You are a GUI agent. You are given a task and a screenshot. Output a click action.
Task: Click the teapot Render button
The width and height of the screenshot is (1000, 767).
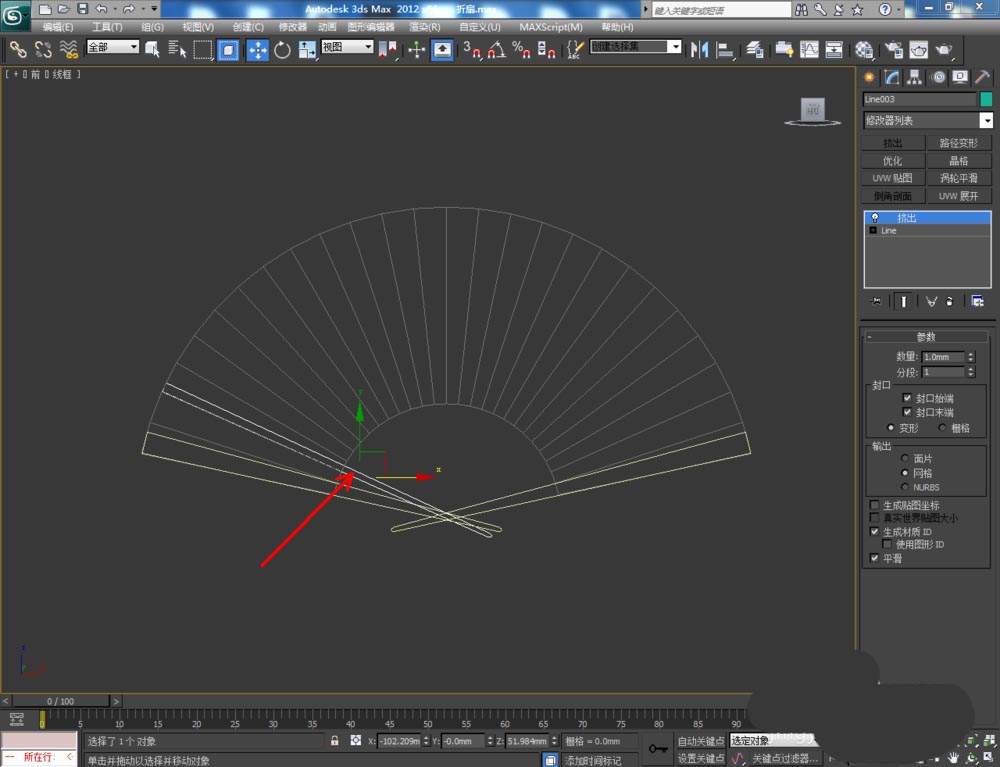(943, 49)
